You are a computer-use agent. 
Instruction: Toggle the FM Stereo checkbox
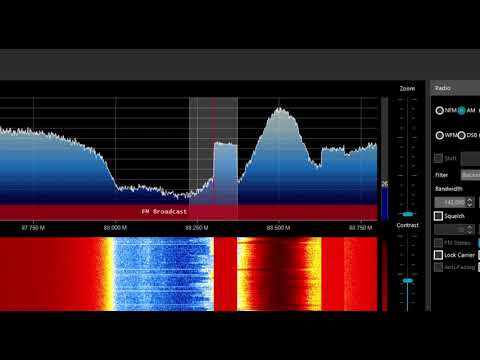coord(438,243)
